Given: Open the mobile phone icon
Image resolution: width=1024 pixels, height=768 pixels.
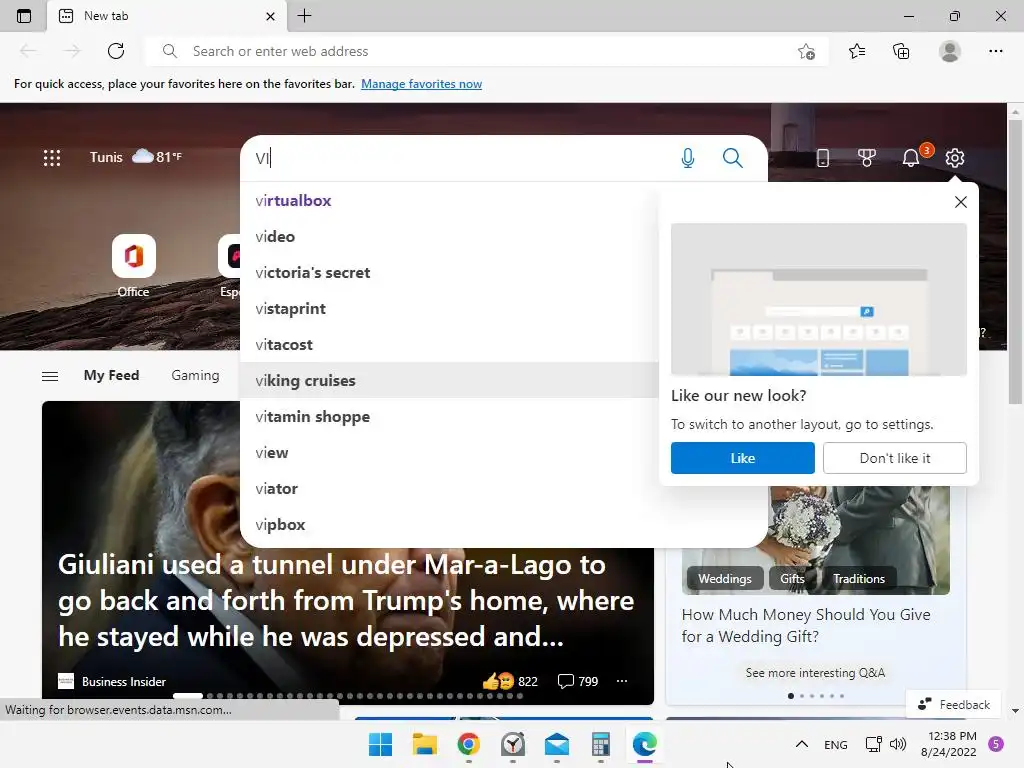Looking at the screenshot, I should [x=823, y=158].
